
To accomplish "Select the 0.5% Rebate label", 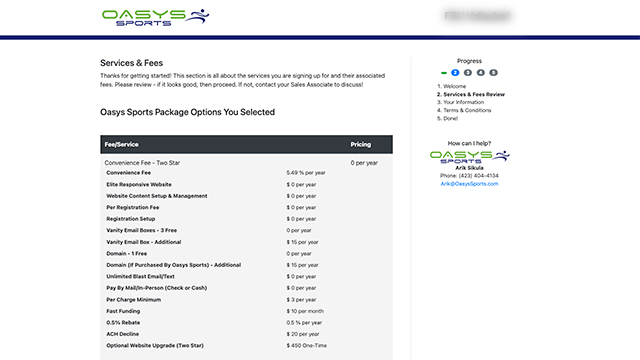I will coord(123,322).
